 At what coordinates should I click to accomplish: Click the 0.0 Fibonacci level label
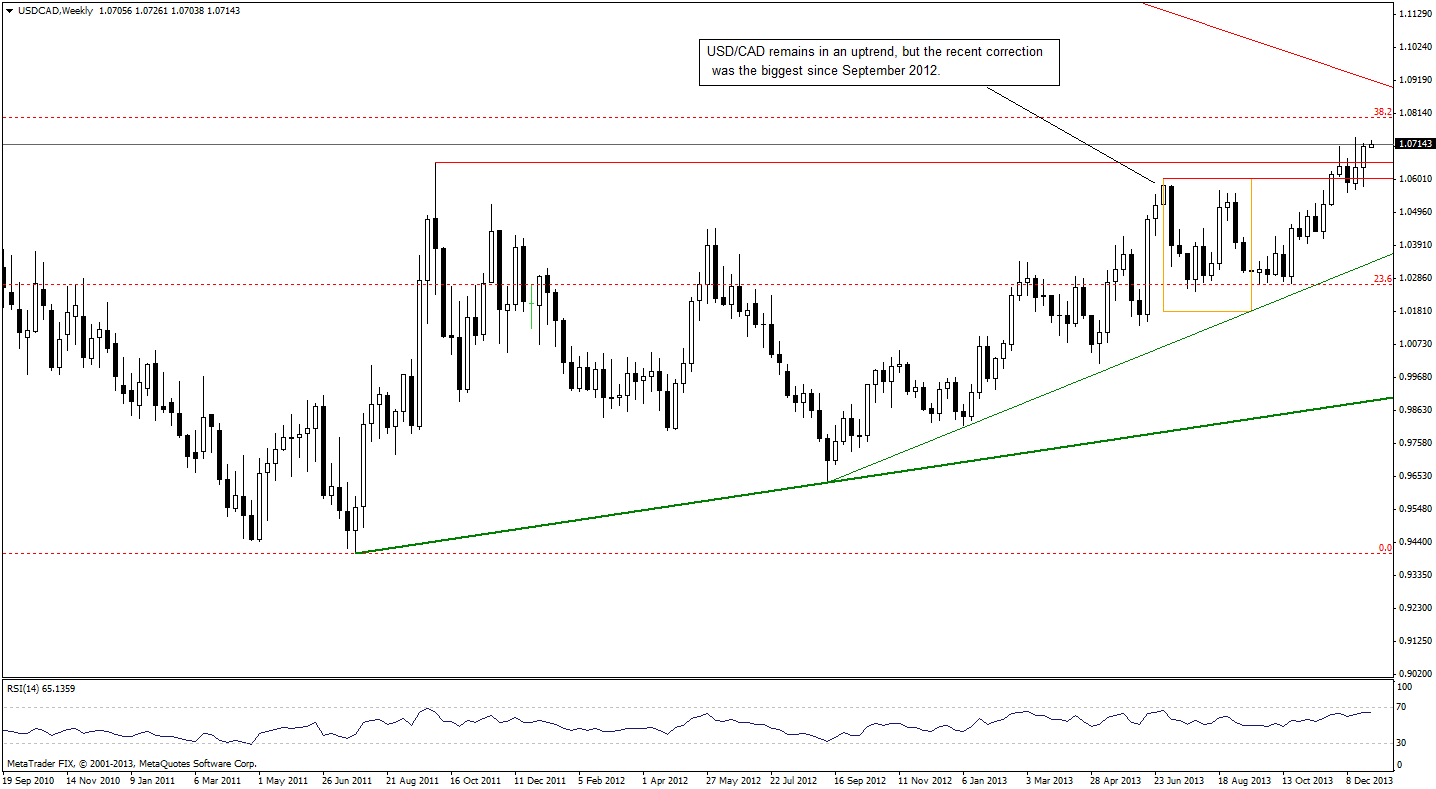(1385, 547)
